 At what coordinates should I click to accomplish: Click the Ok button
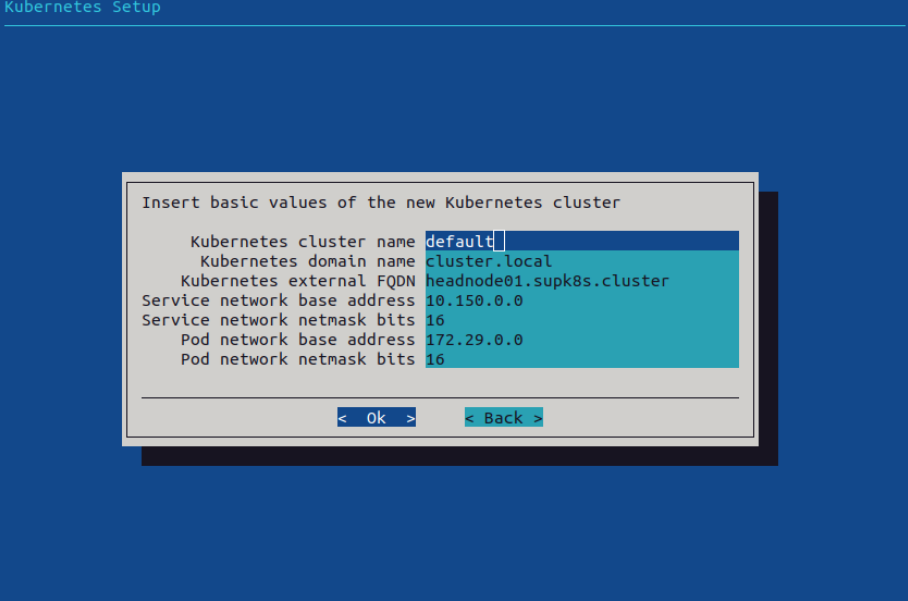point(376,417)
